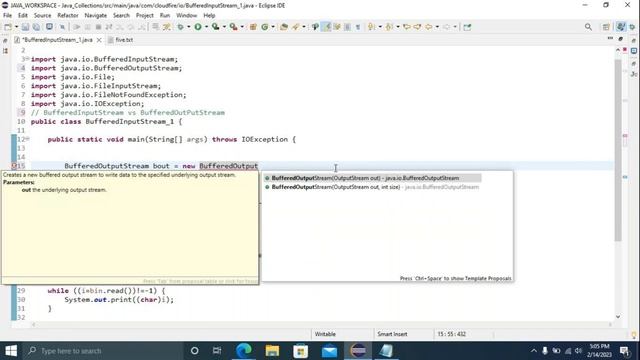Screen dimensions: 640x360
Task: Click the Last Edit Location icon
Action: tap(407, 27)
